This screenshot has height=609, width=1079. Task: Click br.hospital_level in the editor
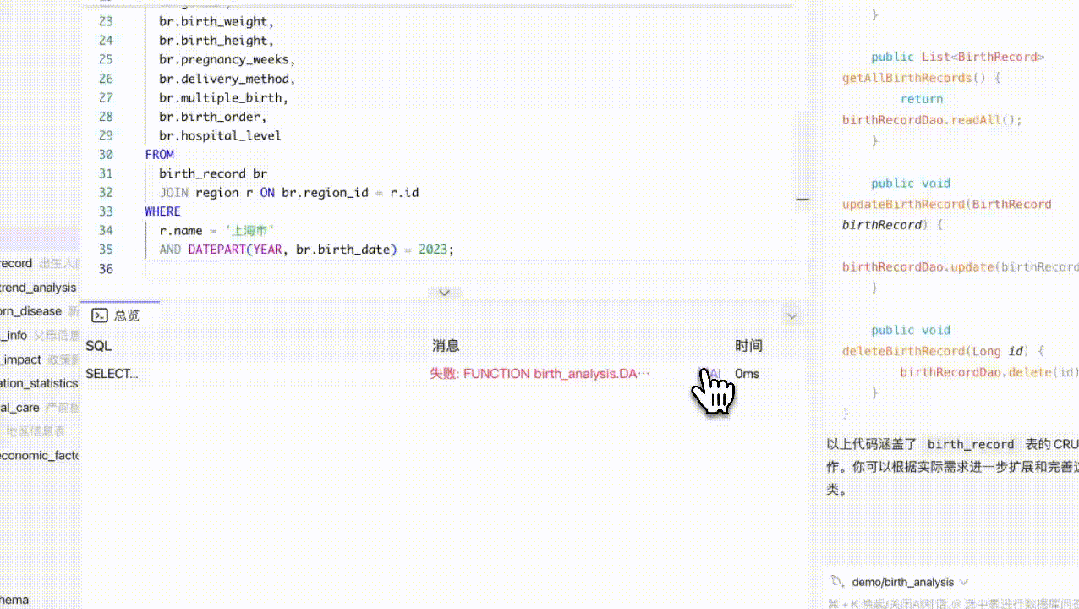[x=220, y=136]
